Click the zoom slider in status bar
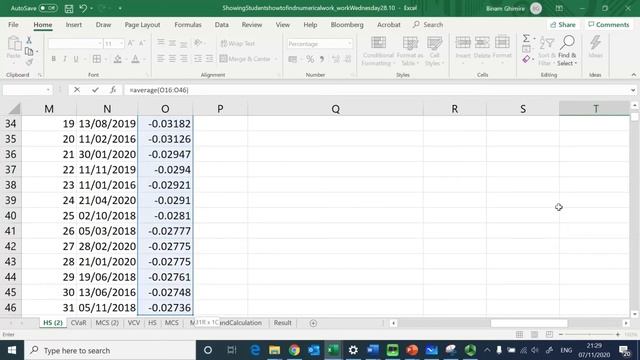Screen dimensions: 640x360 pos(589,334)
